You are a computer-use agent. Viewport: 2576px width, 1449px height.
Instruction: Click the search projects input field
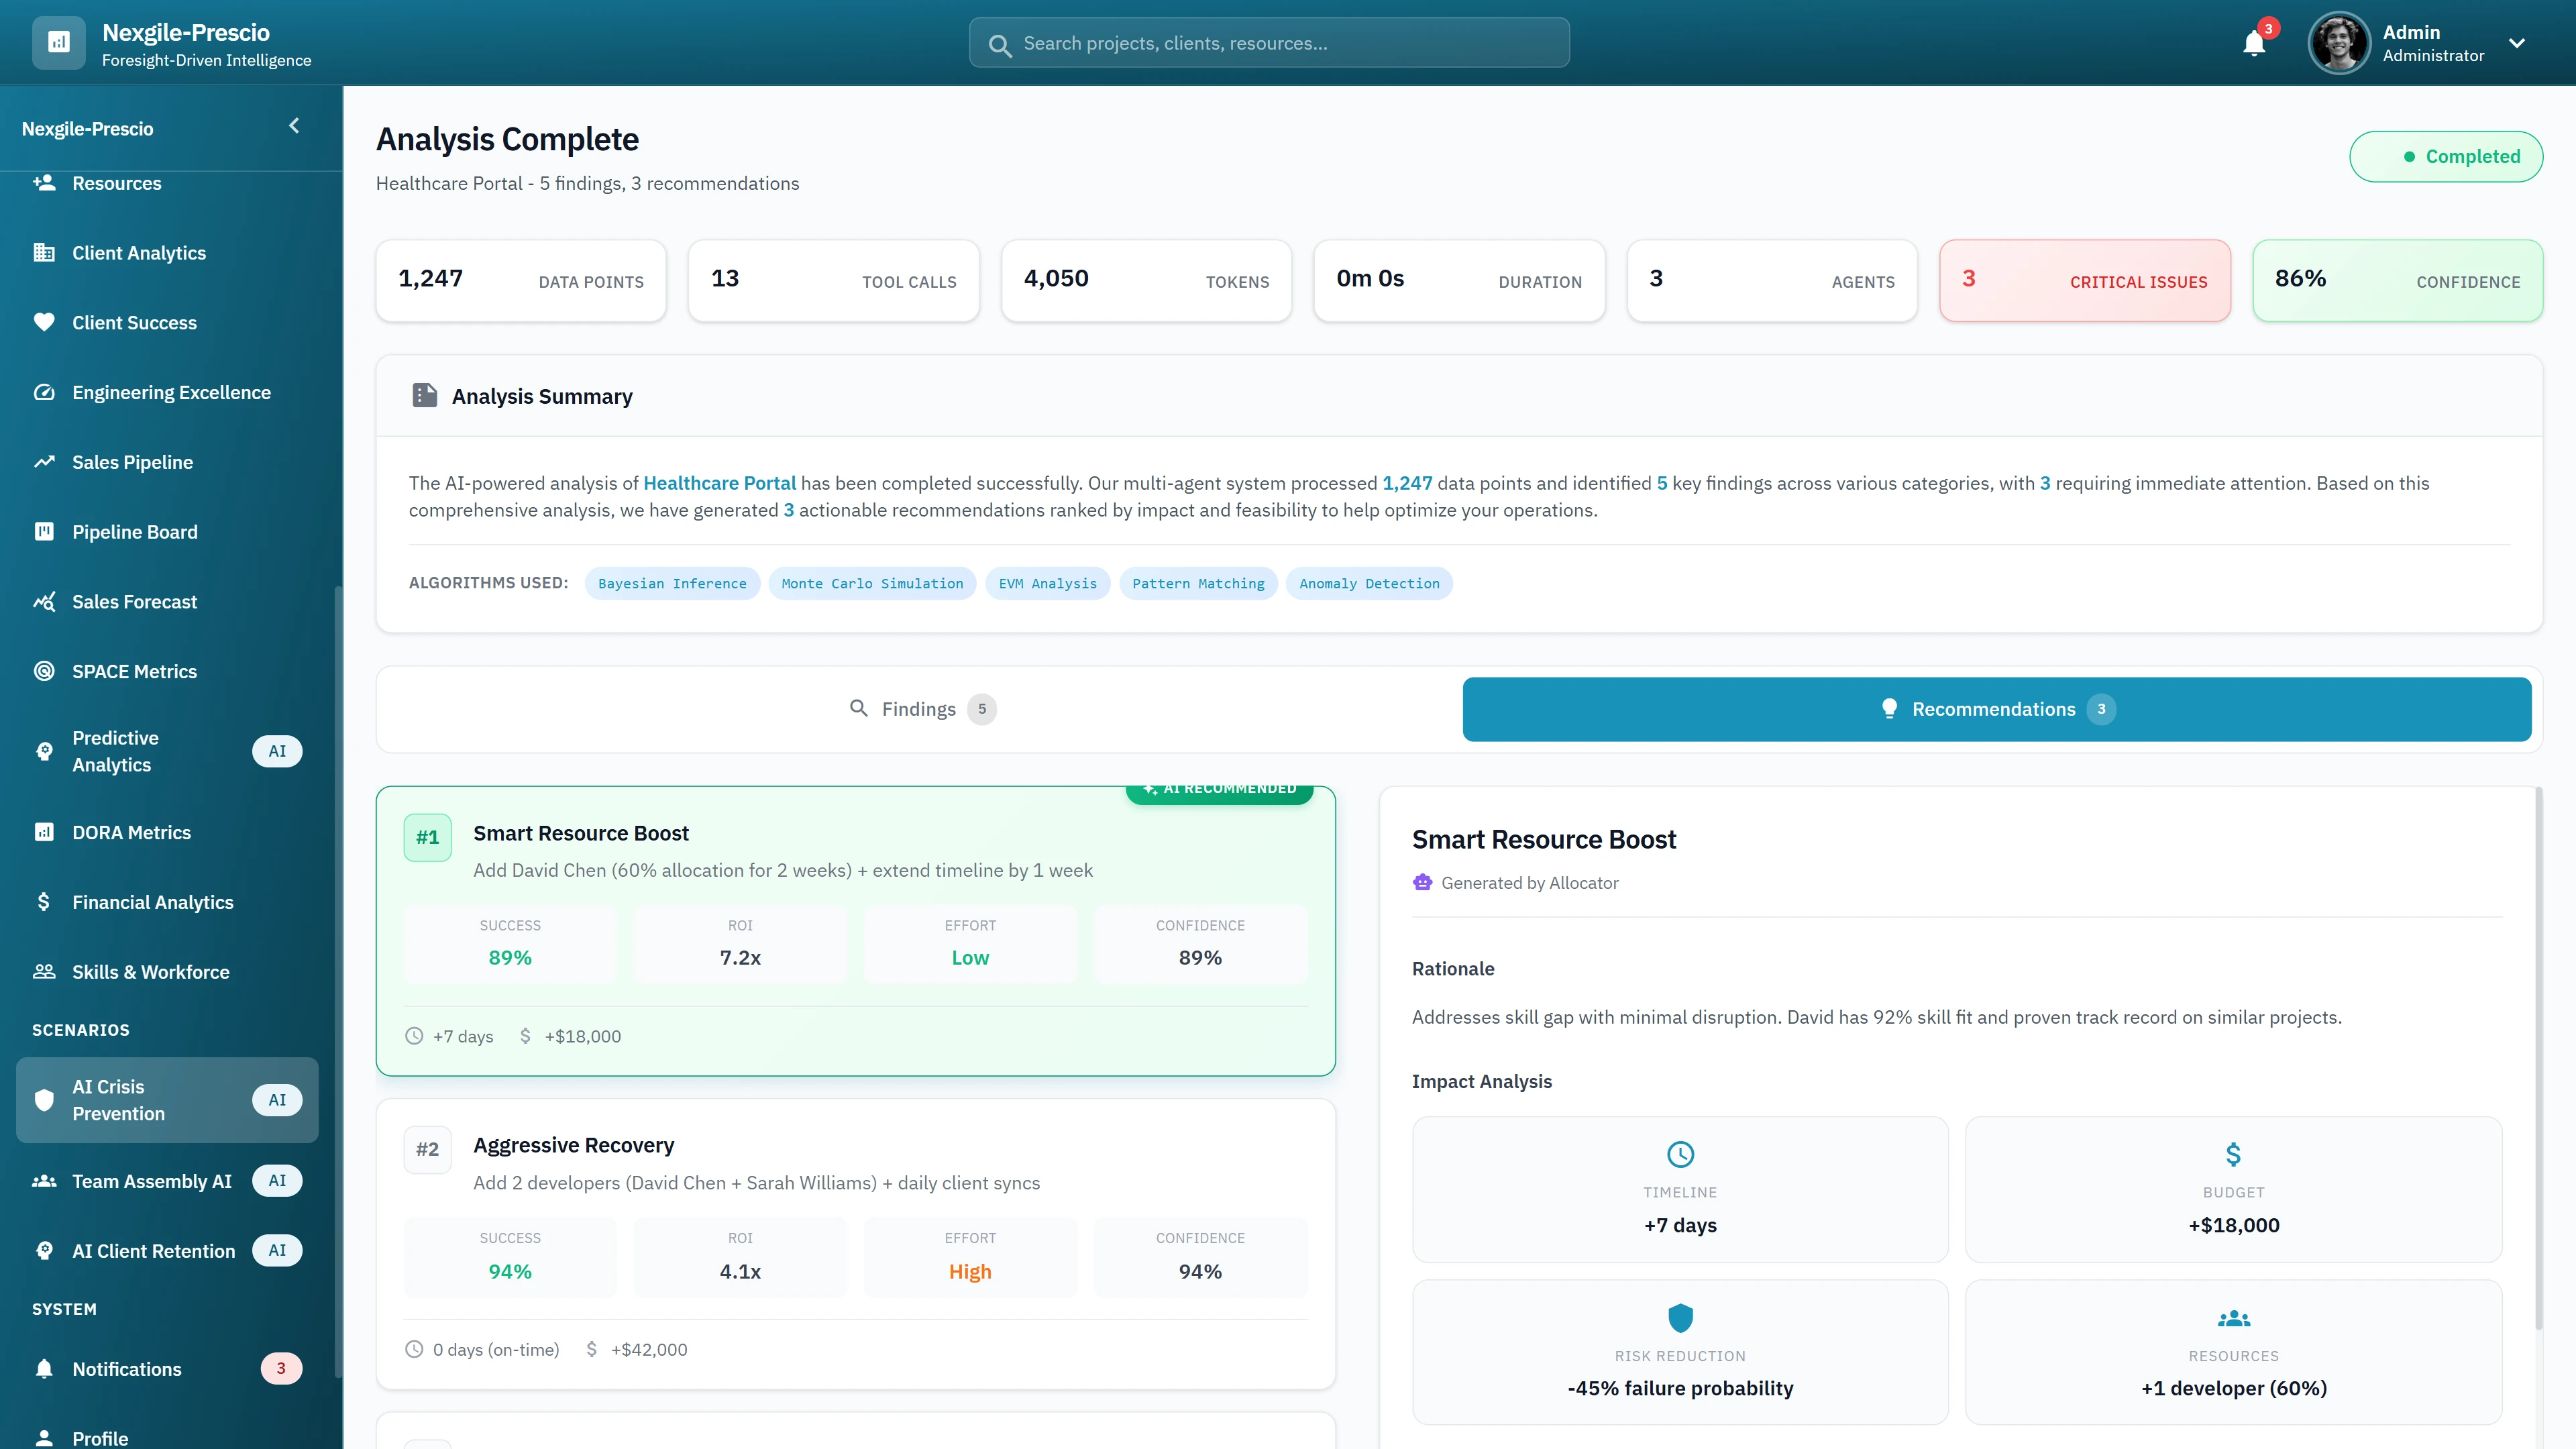click(1268, 43)
